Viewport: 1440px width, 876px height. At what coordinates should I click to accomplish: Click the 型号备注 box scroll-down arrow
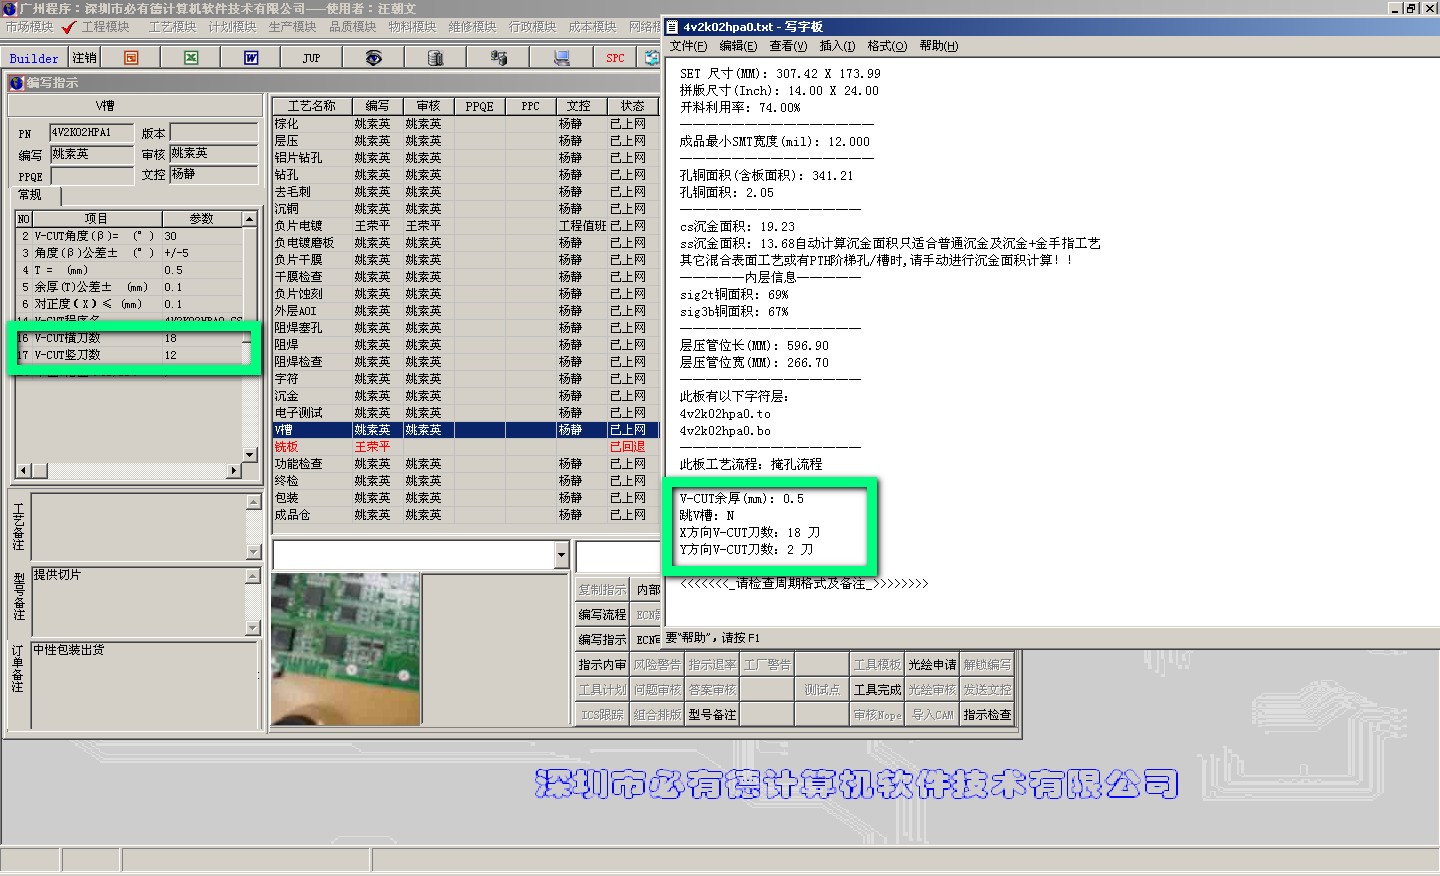[253, 628]
